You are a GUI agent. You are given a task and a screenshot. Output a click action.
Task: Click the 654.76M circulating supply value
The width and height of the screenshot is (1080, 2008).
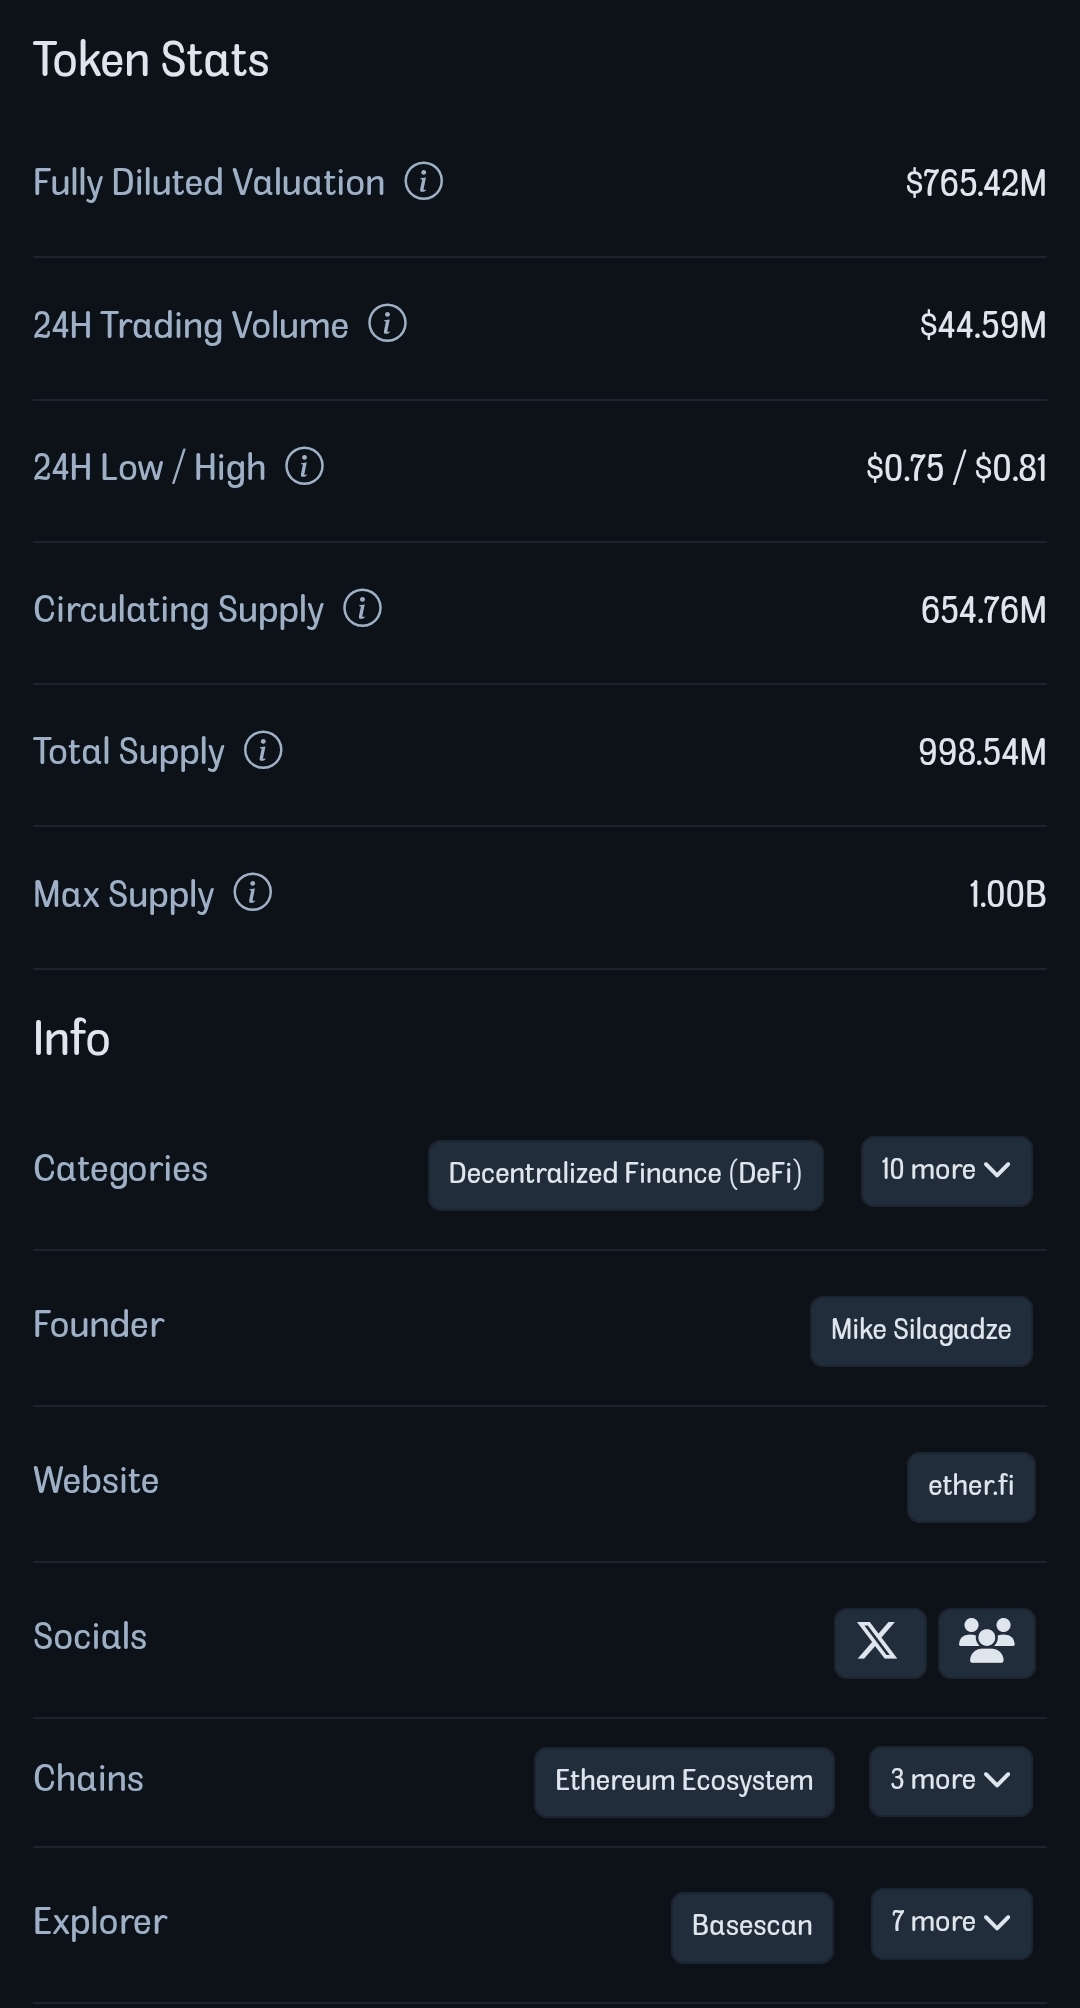[x=983, y=610]
